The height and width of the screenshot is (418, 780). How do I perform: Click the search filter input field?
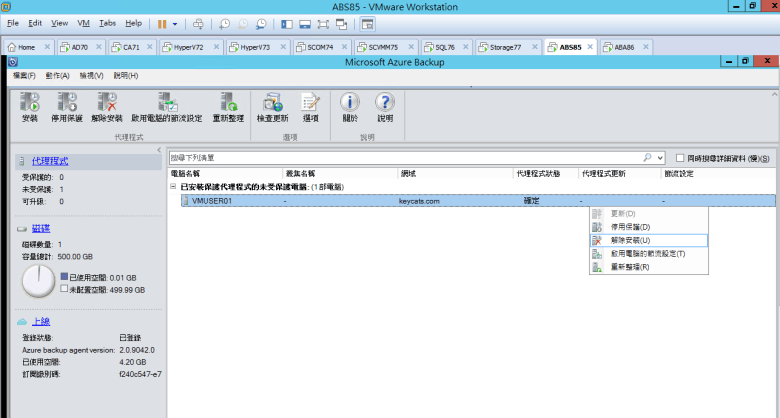(x=400, y=158)
